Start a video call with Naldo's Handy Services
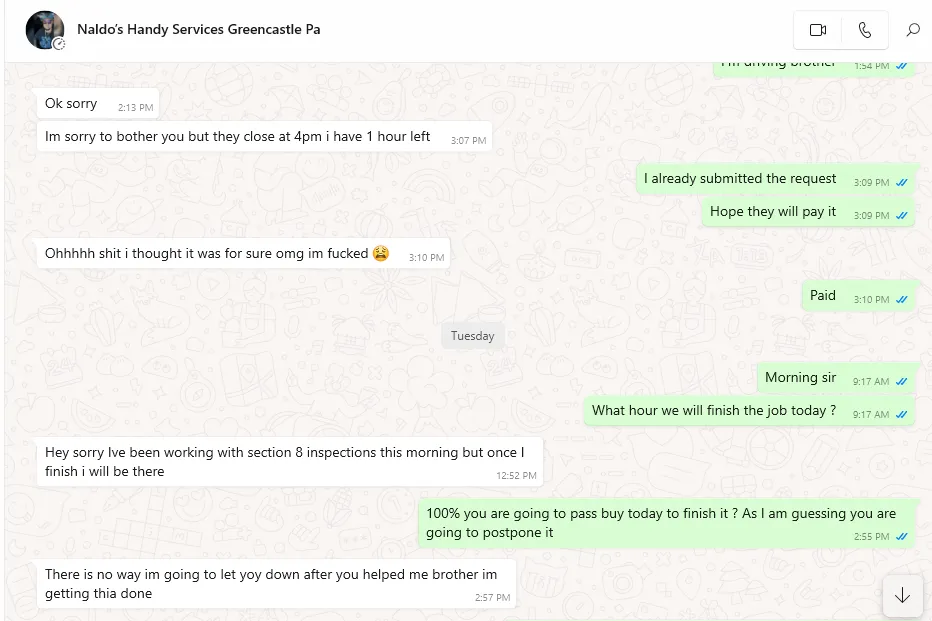The image size is (932, 621). (817, 30)
